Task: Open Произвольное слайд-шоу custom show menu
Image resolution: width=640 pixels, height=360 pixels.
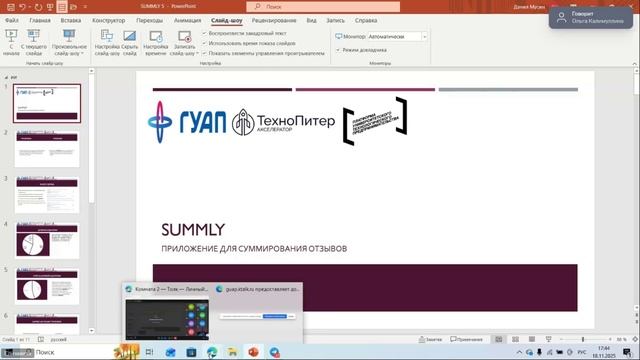Action: click(69, 42)
